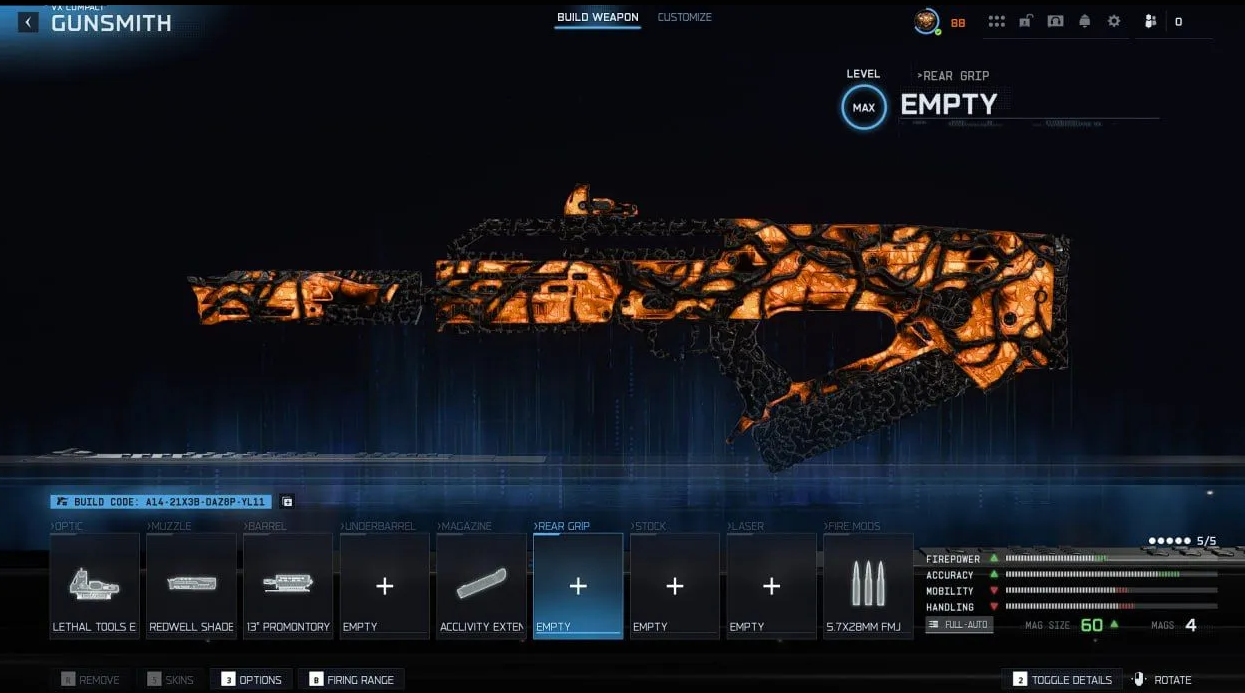Add an attachment to the empty Stock slot
This screenshot has width=1245, height=693.
[x=675, y=586]
